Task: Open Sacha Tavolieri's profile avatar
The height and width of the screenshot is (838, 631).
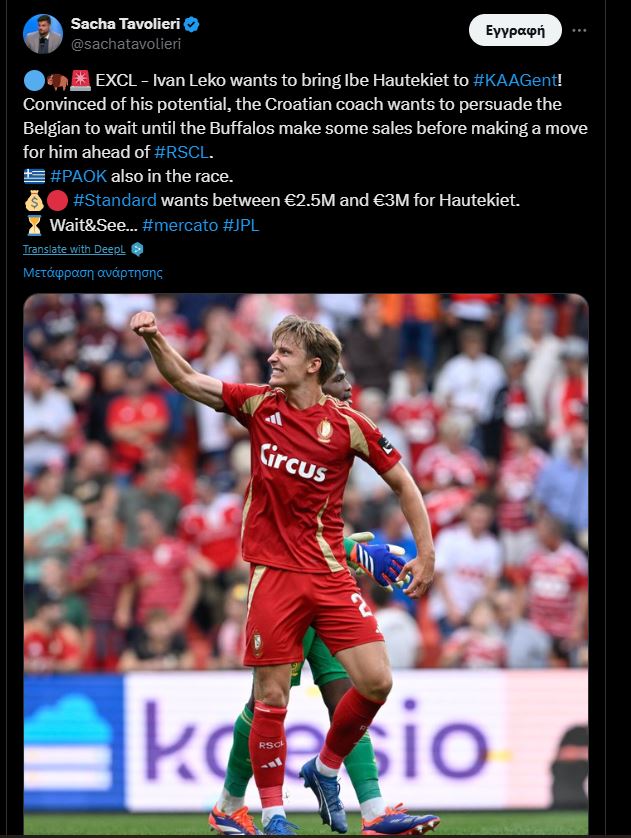Action: tap(43, 33)
